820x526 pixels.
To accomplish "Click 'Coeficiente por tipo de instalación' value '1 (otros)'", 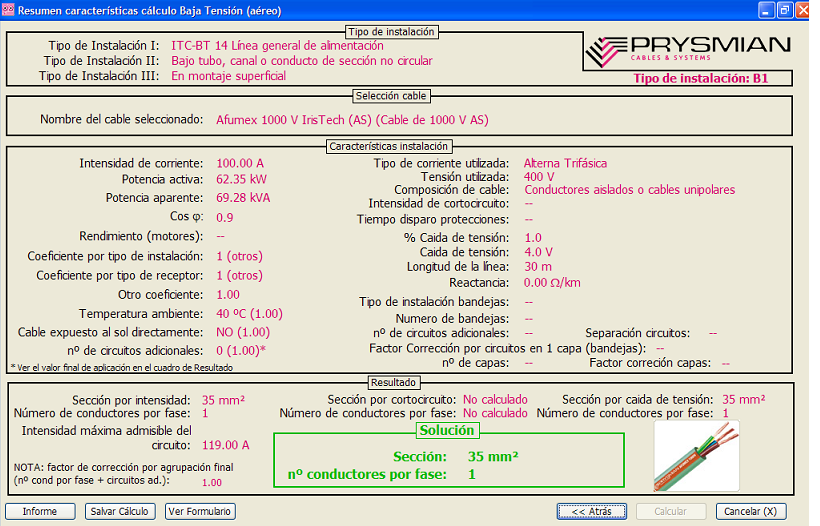I will [240, 256].
